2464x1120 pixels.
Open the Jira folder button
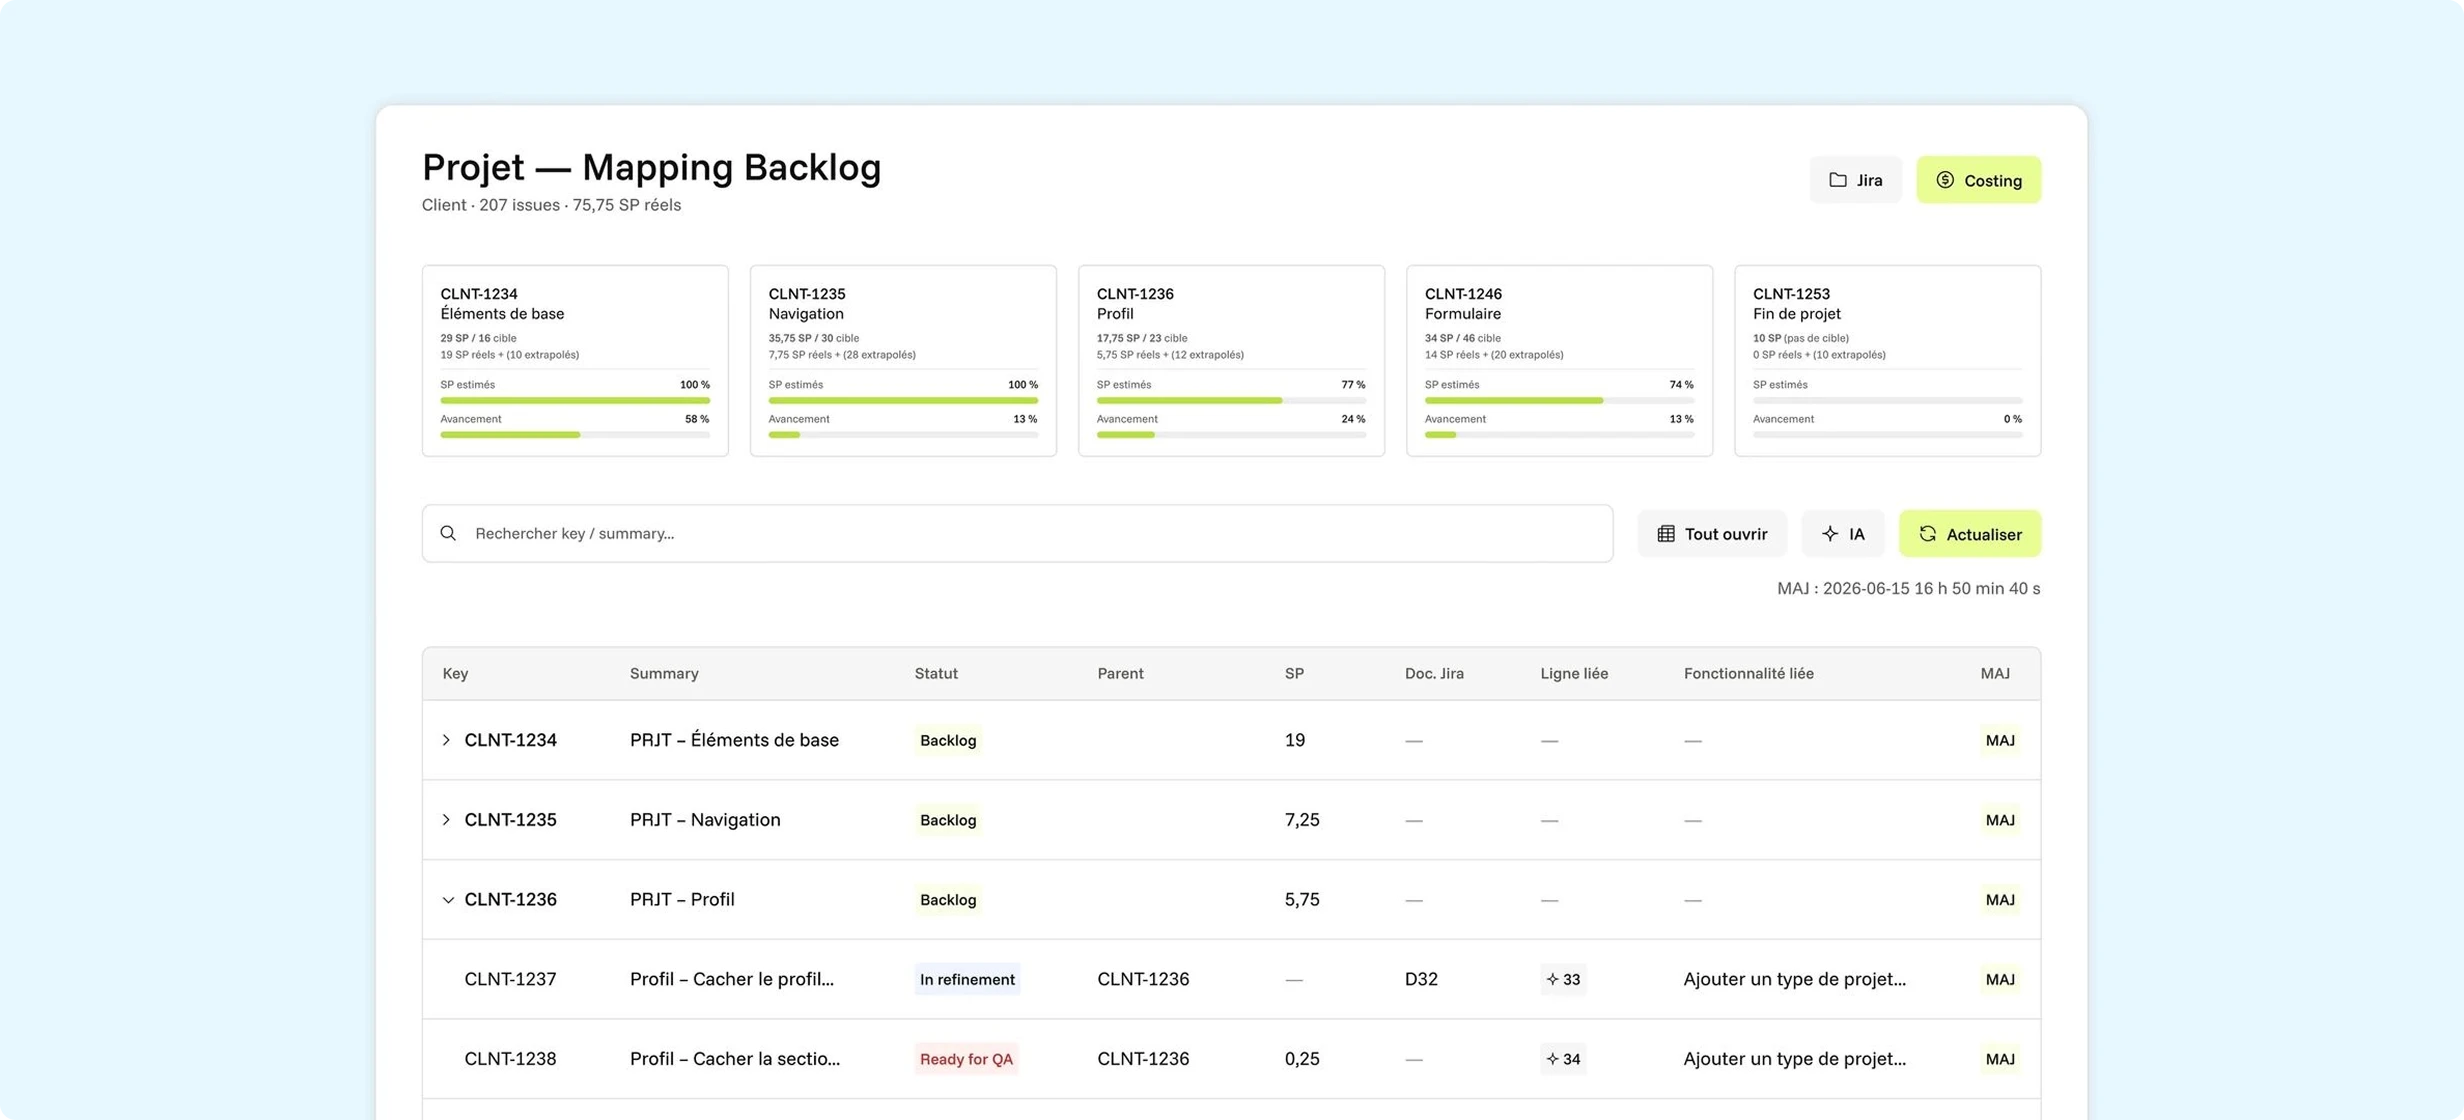click(x=1855, y=180)
